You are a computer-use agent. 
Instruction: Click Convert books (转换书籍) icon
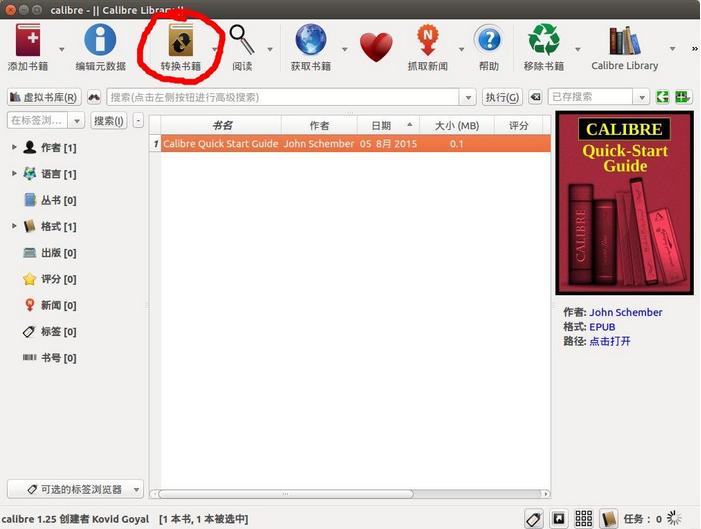[x=181, y=40]
